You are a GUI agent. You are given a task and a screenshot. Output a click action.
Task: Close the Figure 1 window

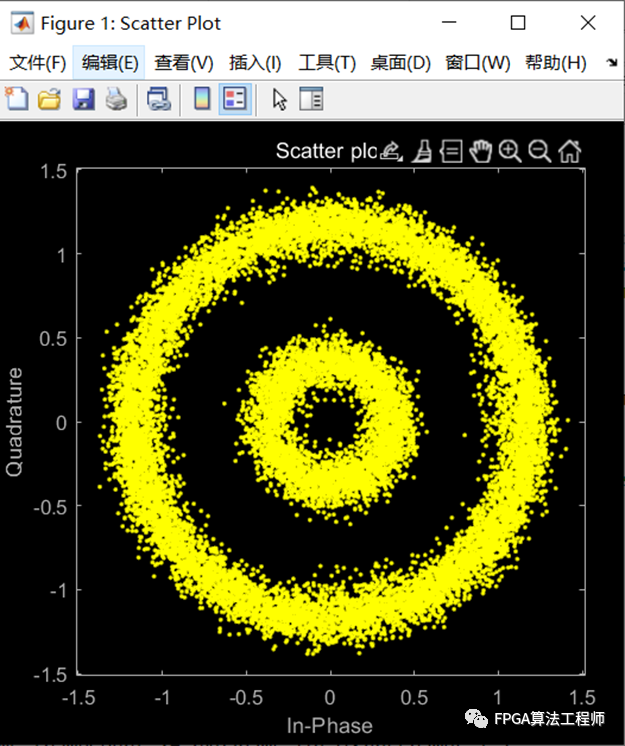588,22
